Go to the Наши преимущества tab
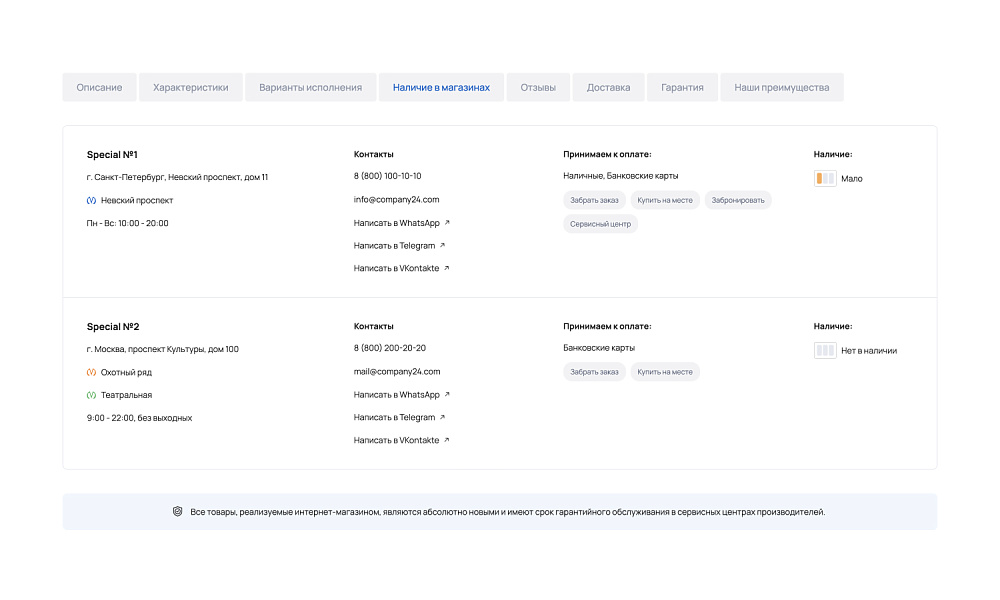This screenshot has width=1000, height=600. click(x=781, y=88)
